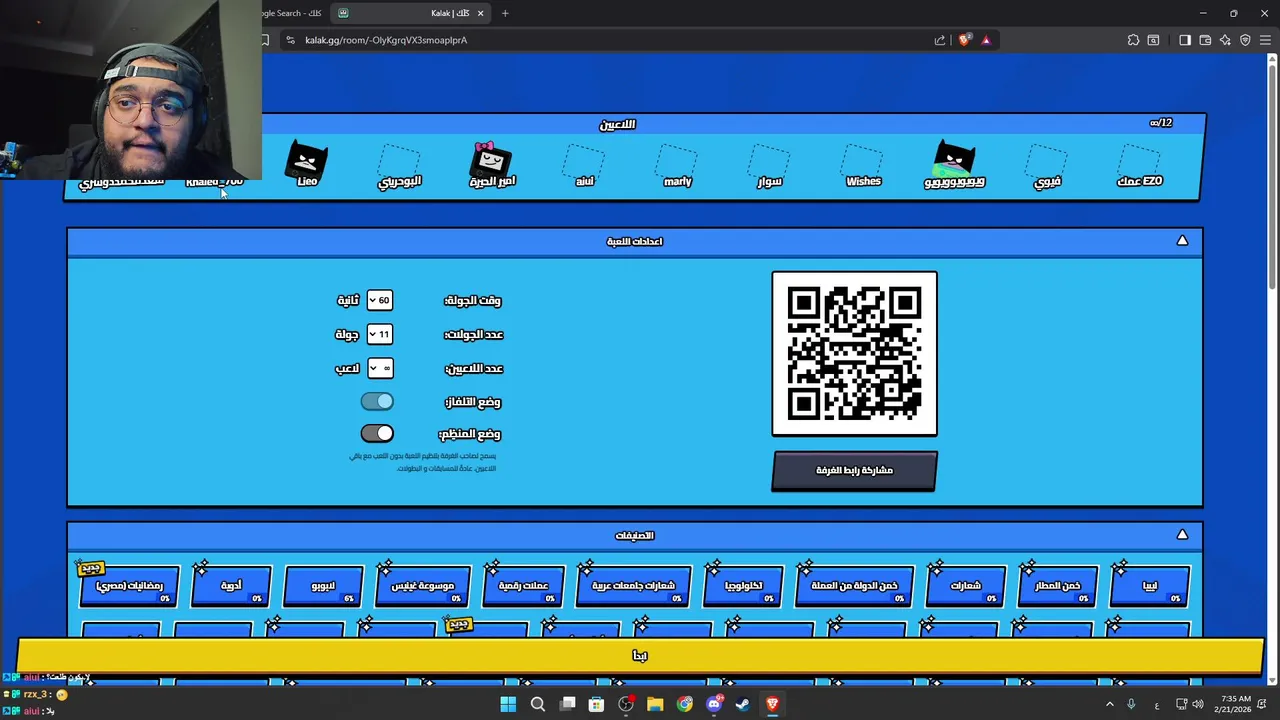
Task: Collapse the التصنيفات section arrow
Action: pos(1182,535)
